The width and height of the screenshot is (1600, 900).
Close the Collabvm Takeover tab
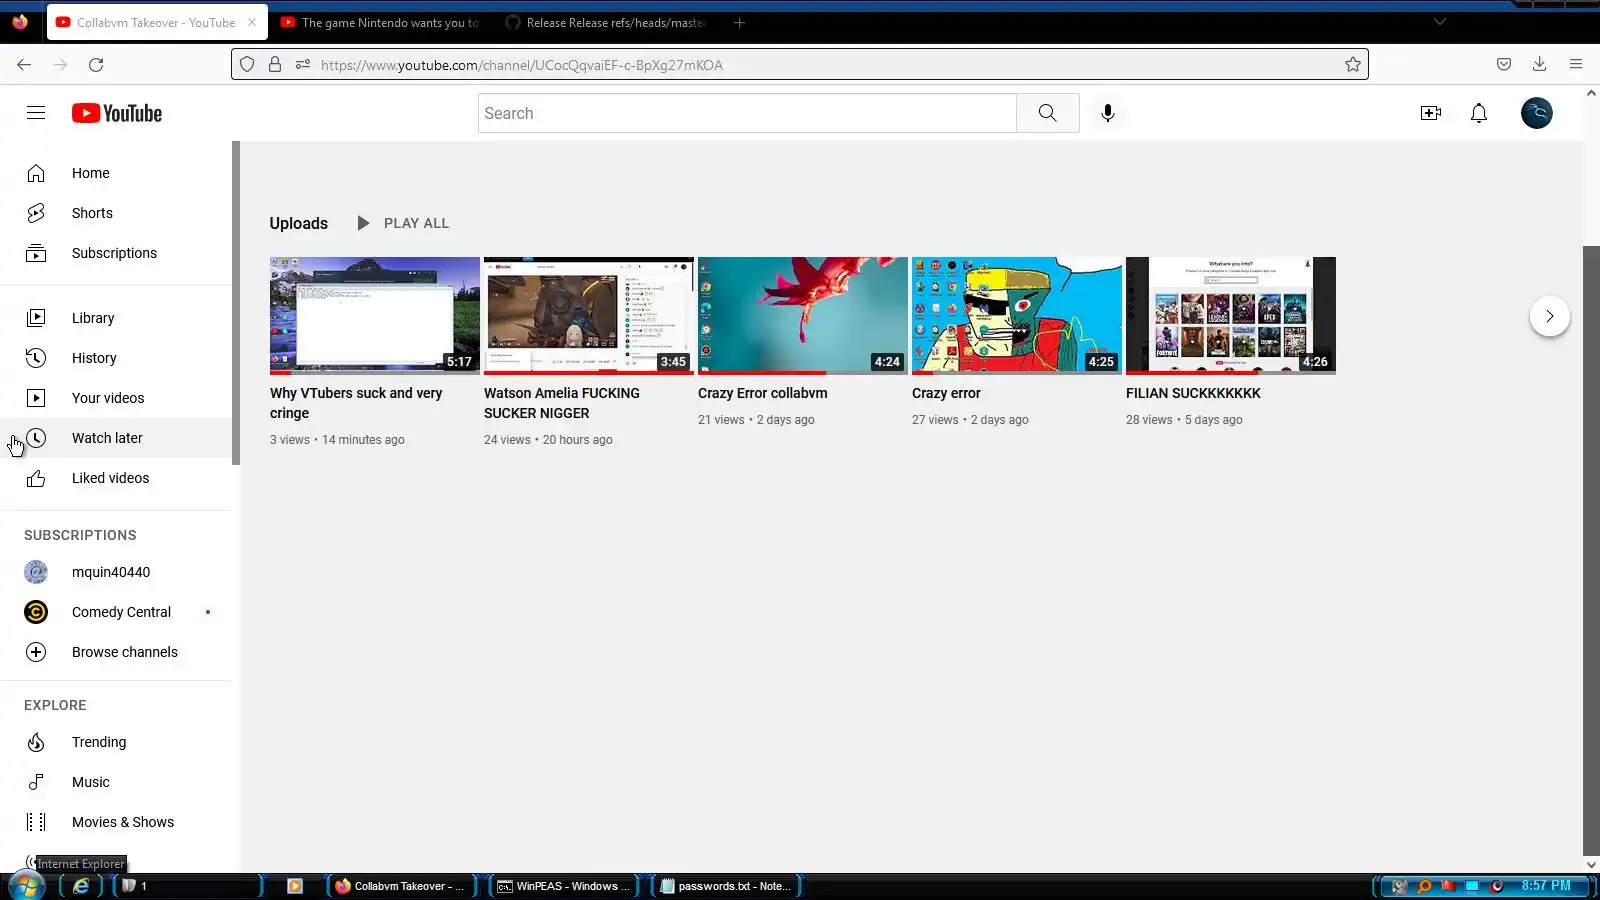tap(252, 22)
